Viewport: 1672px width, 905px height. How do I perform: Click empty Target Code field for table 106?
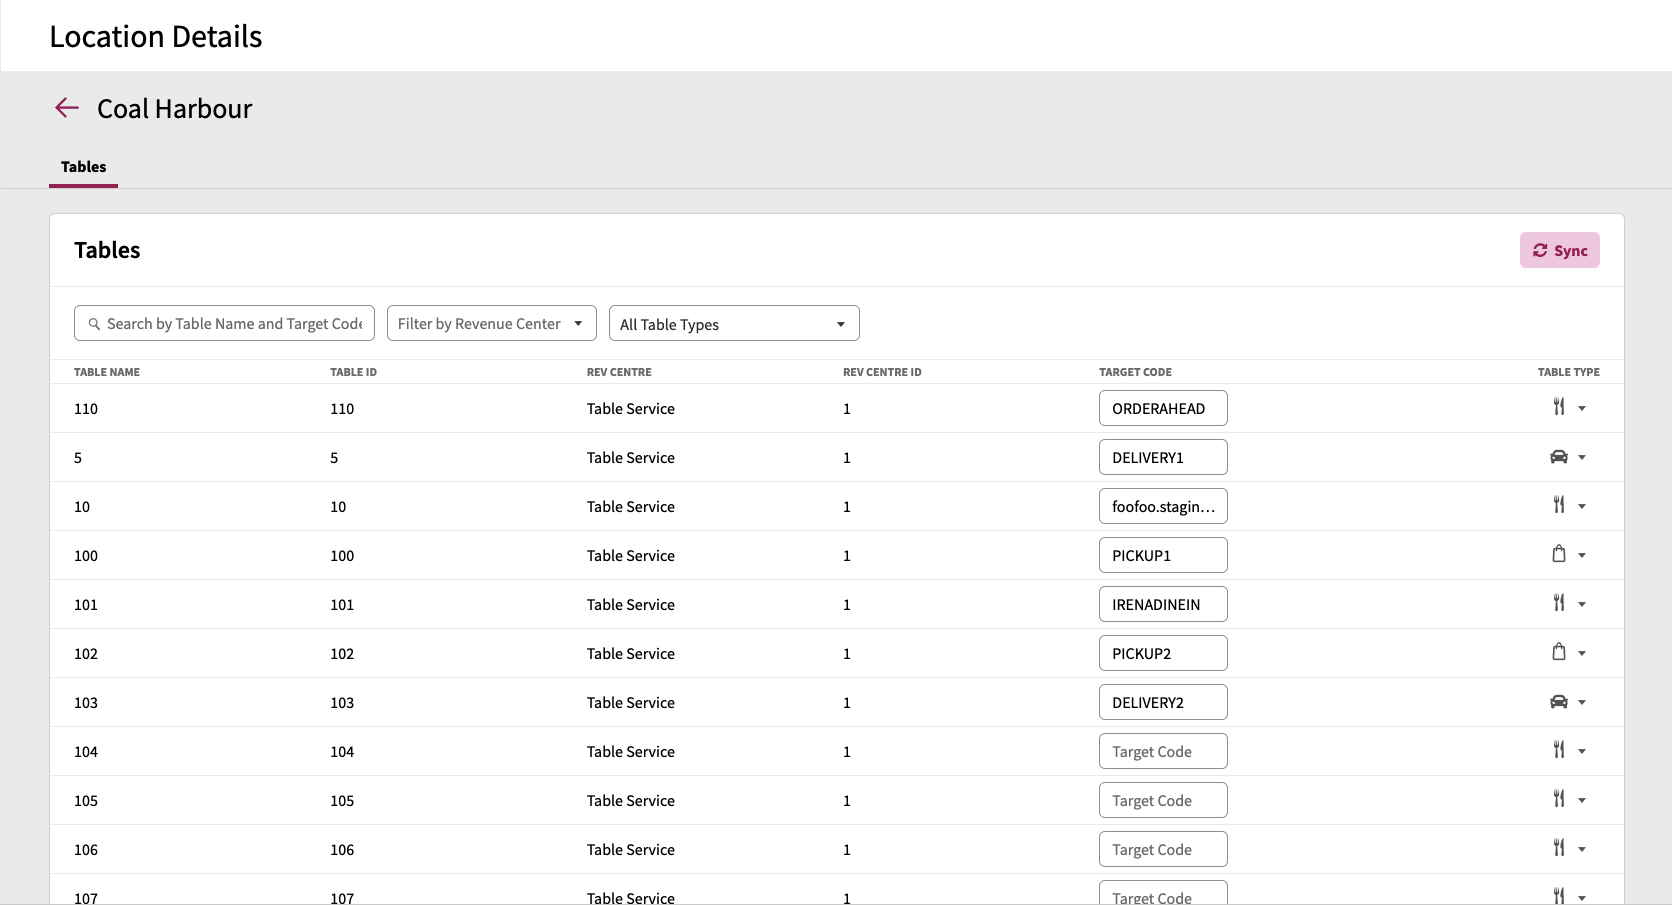point(1163,849)
